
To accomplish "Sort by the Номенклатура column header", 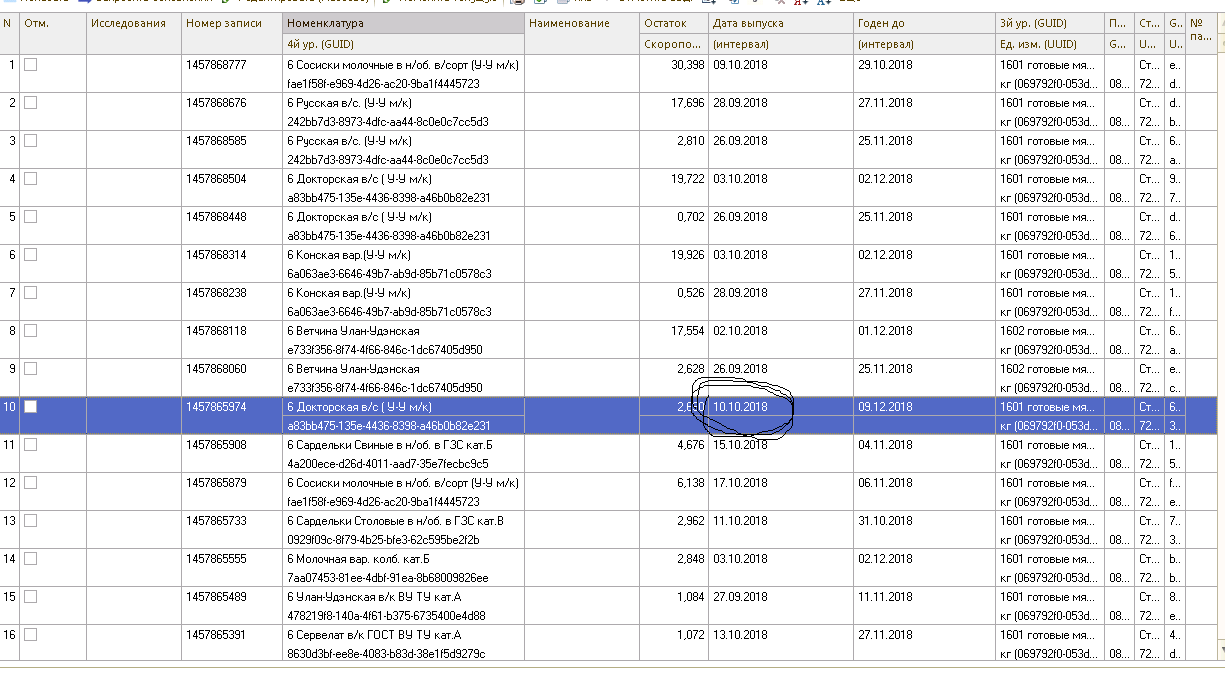I will pos(403,23).
